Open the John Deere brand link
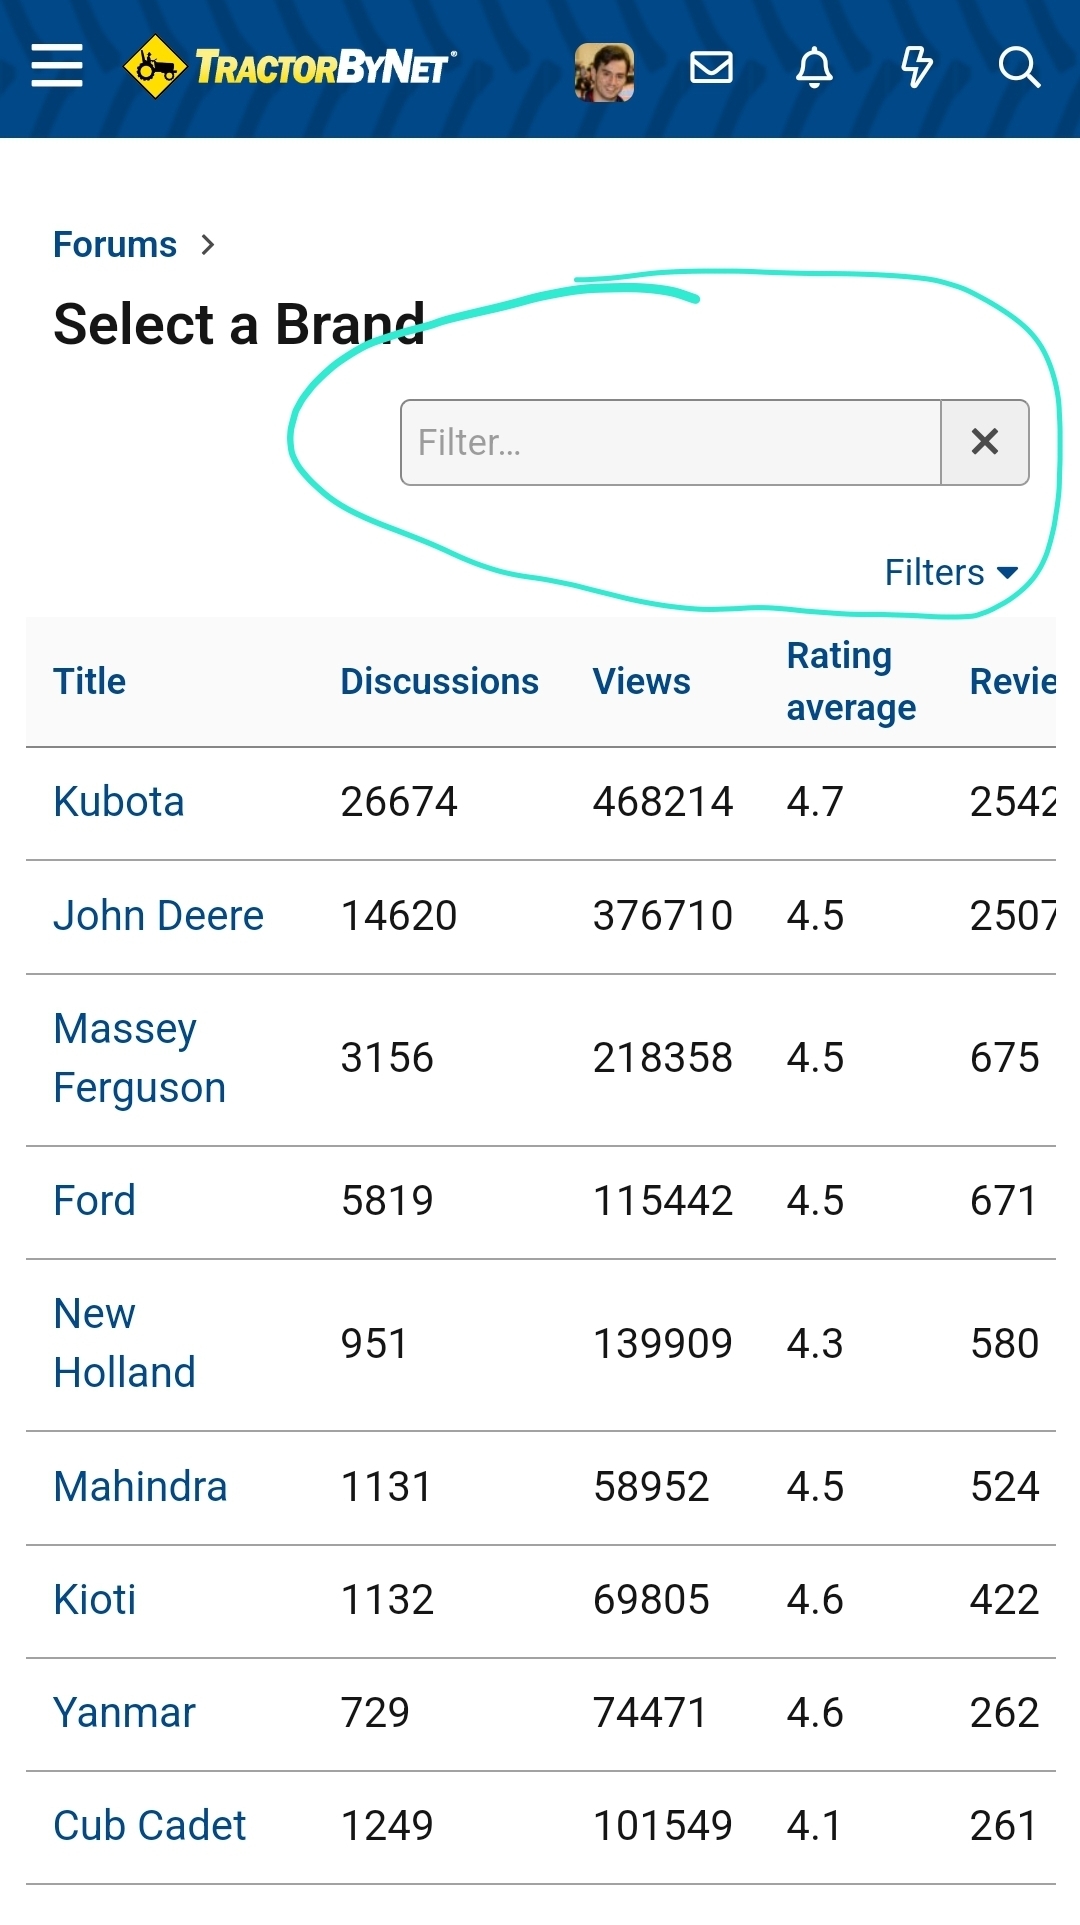 [x=158, y=916]
